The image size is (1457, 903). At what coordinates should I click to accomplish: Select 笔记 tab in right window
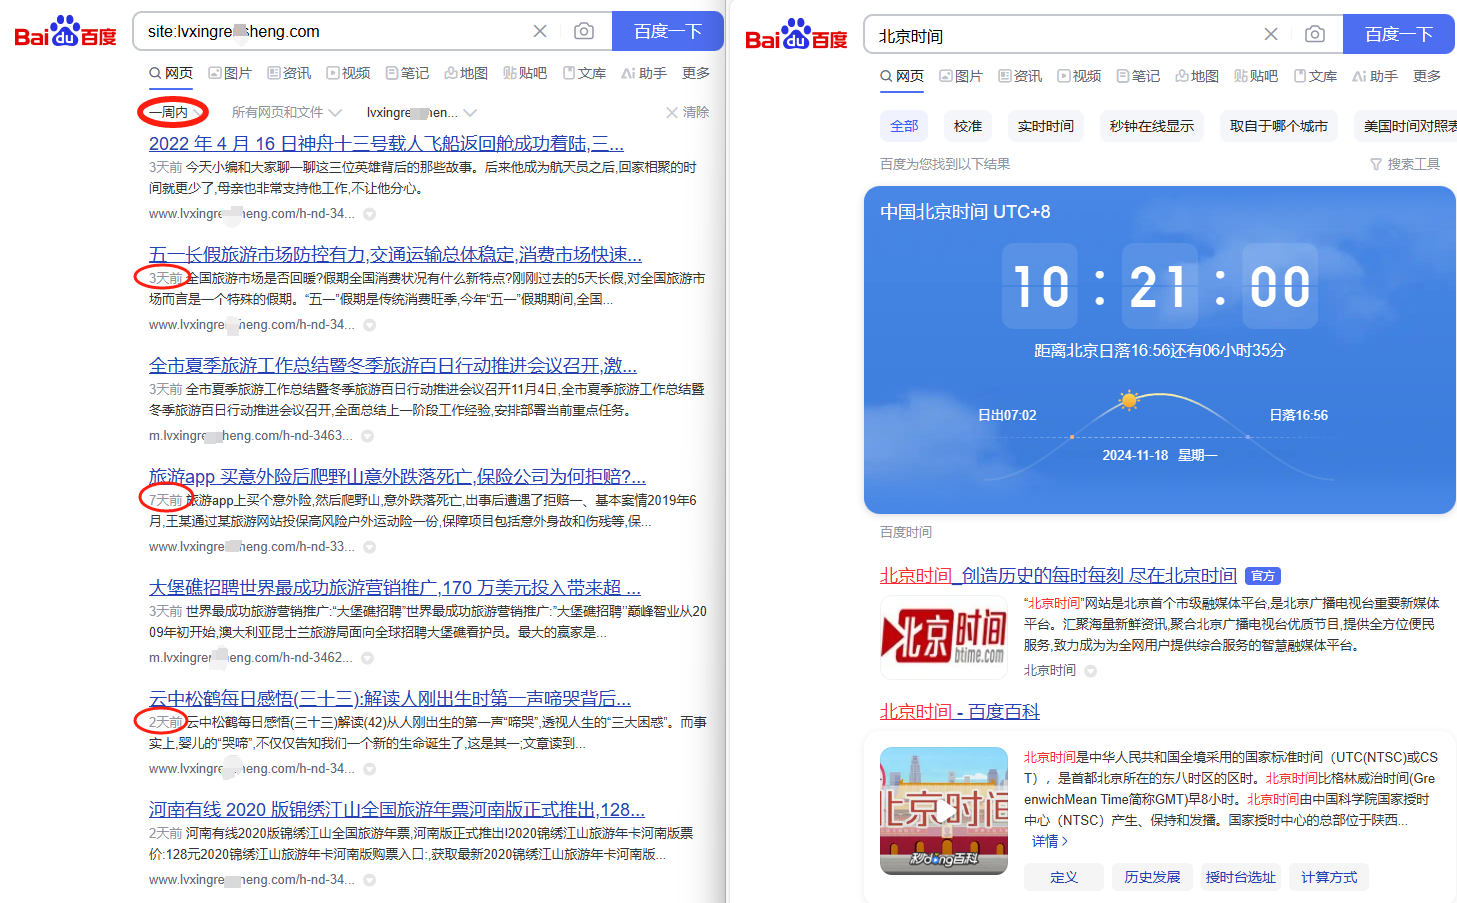click(1138, 76)
